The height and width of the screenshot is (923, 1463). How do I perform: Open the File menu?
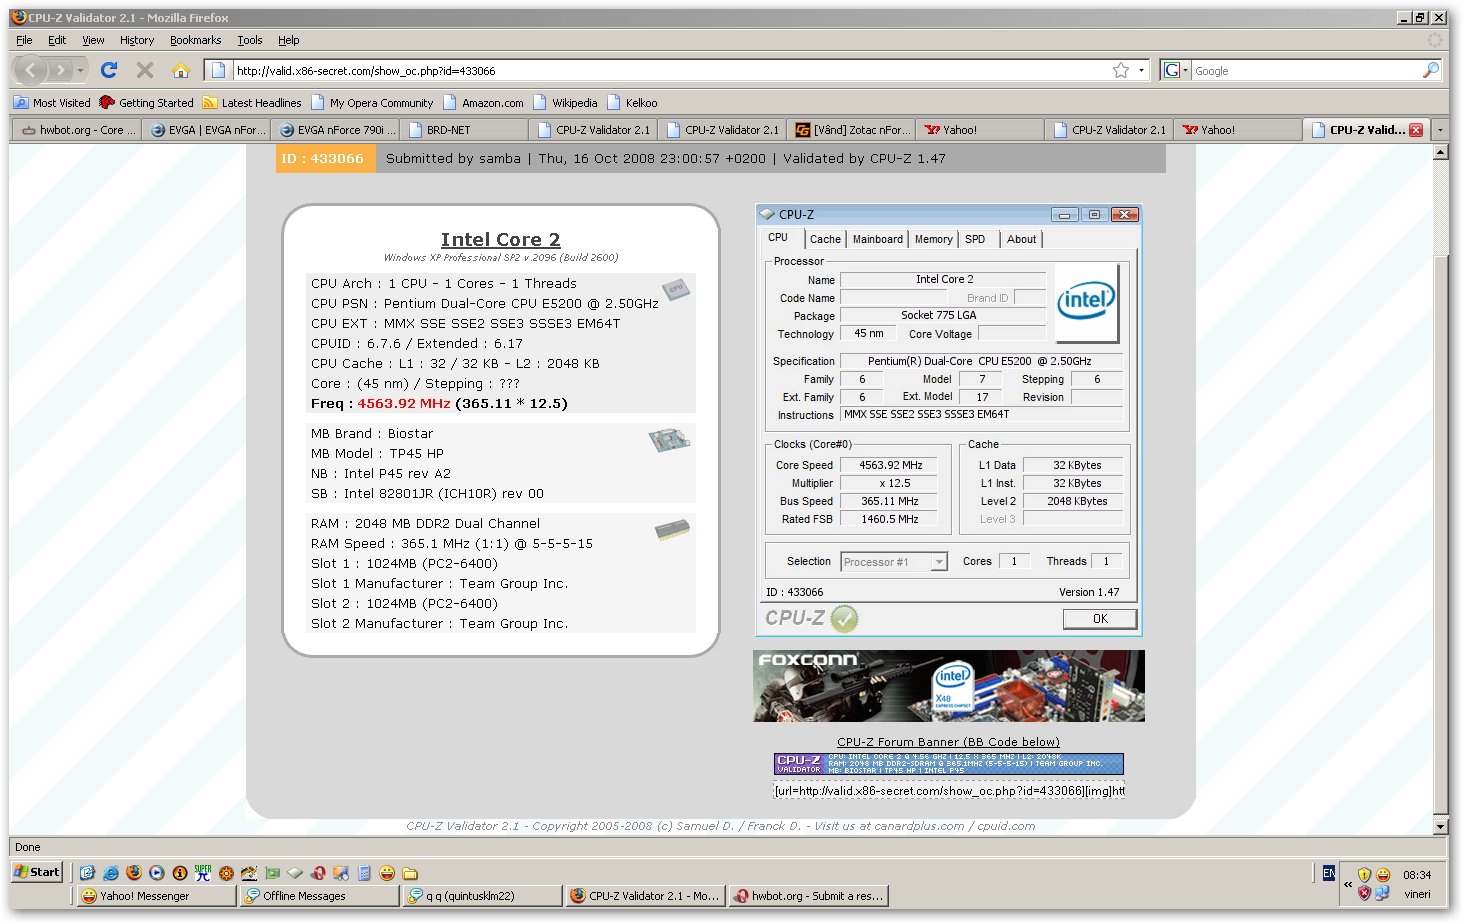pos(24,40)
